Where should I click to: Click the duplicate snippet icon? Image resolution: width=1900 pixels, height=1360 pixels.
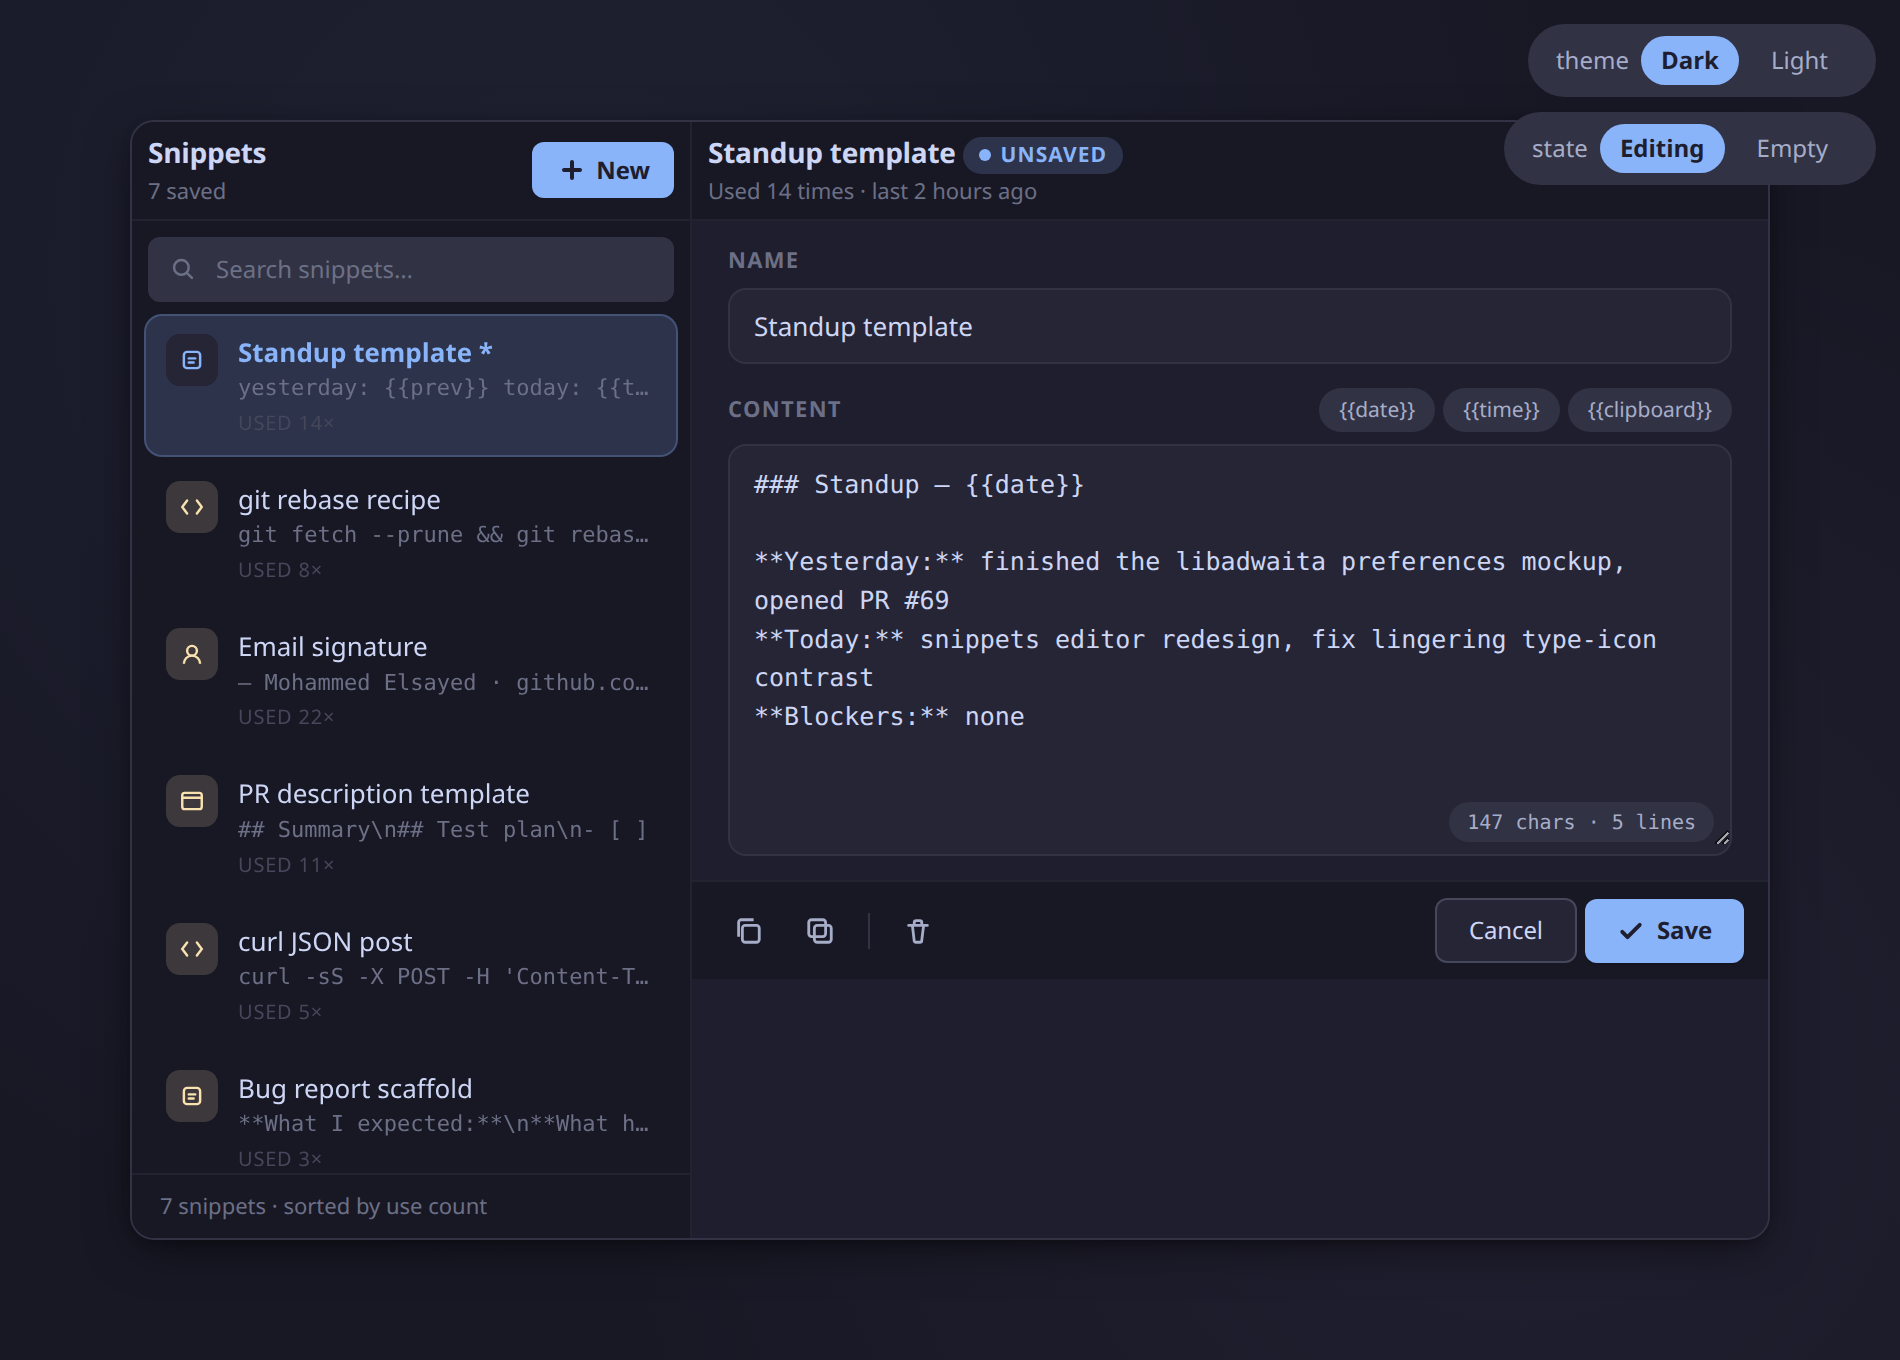[x=820, y=931]
